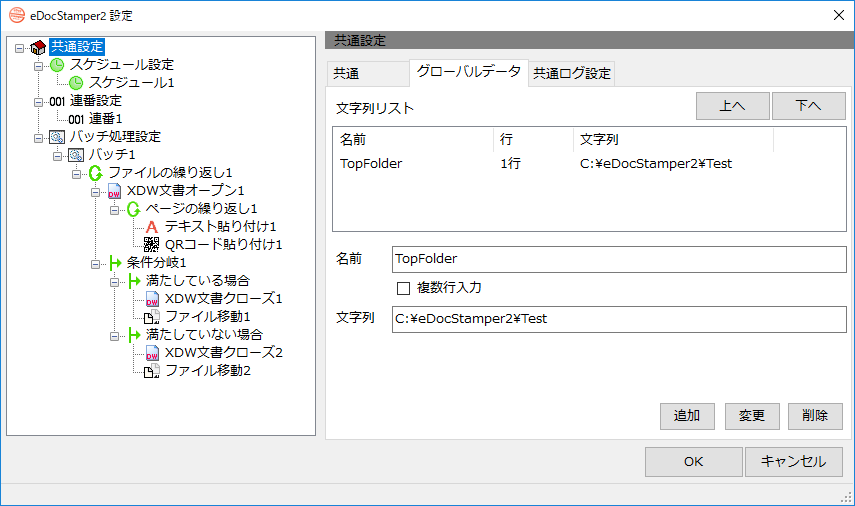Click the 名前 input field

pyautogui.click(x=619, y=259)
